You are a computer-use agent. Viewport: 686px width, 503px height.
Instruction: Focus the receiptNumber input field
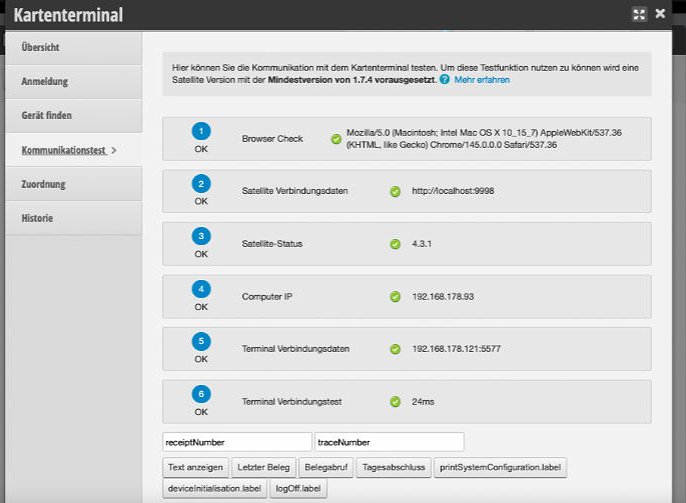[x=237, y=441]
